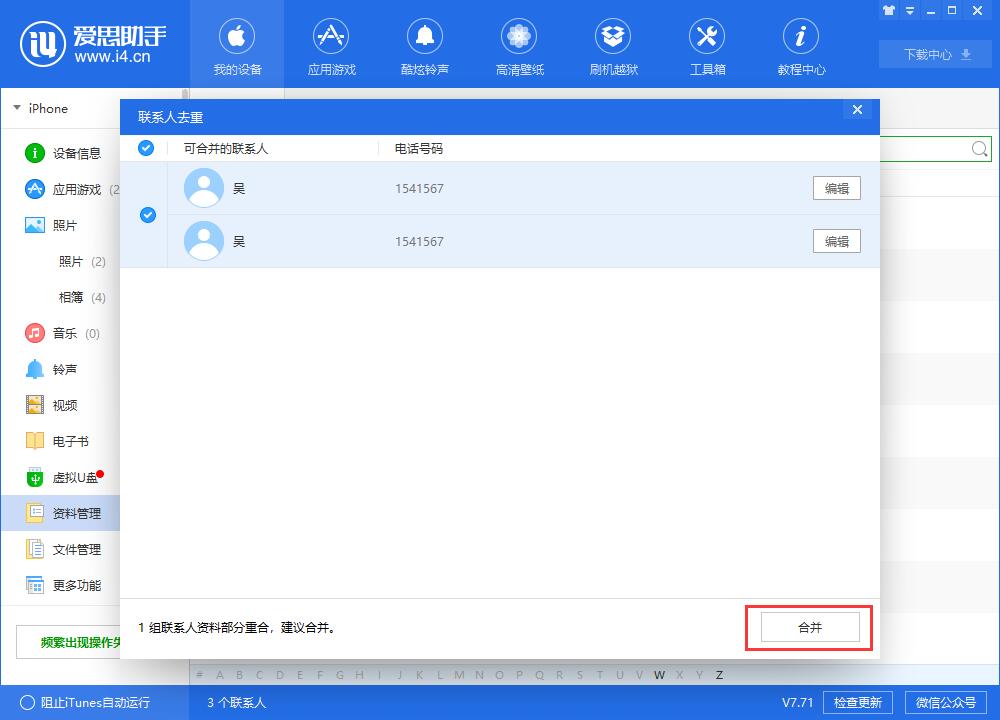Click the 合并 merge button
This screenshot has height=720, width=1000.
808,627
